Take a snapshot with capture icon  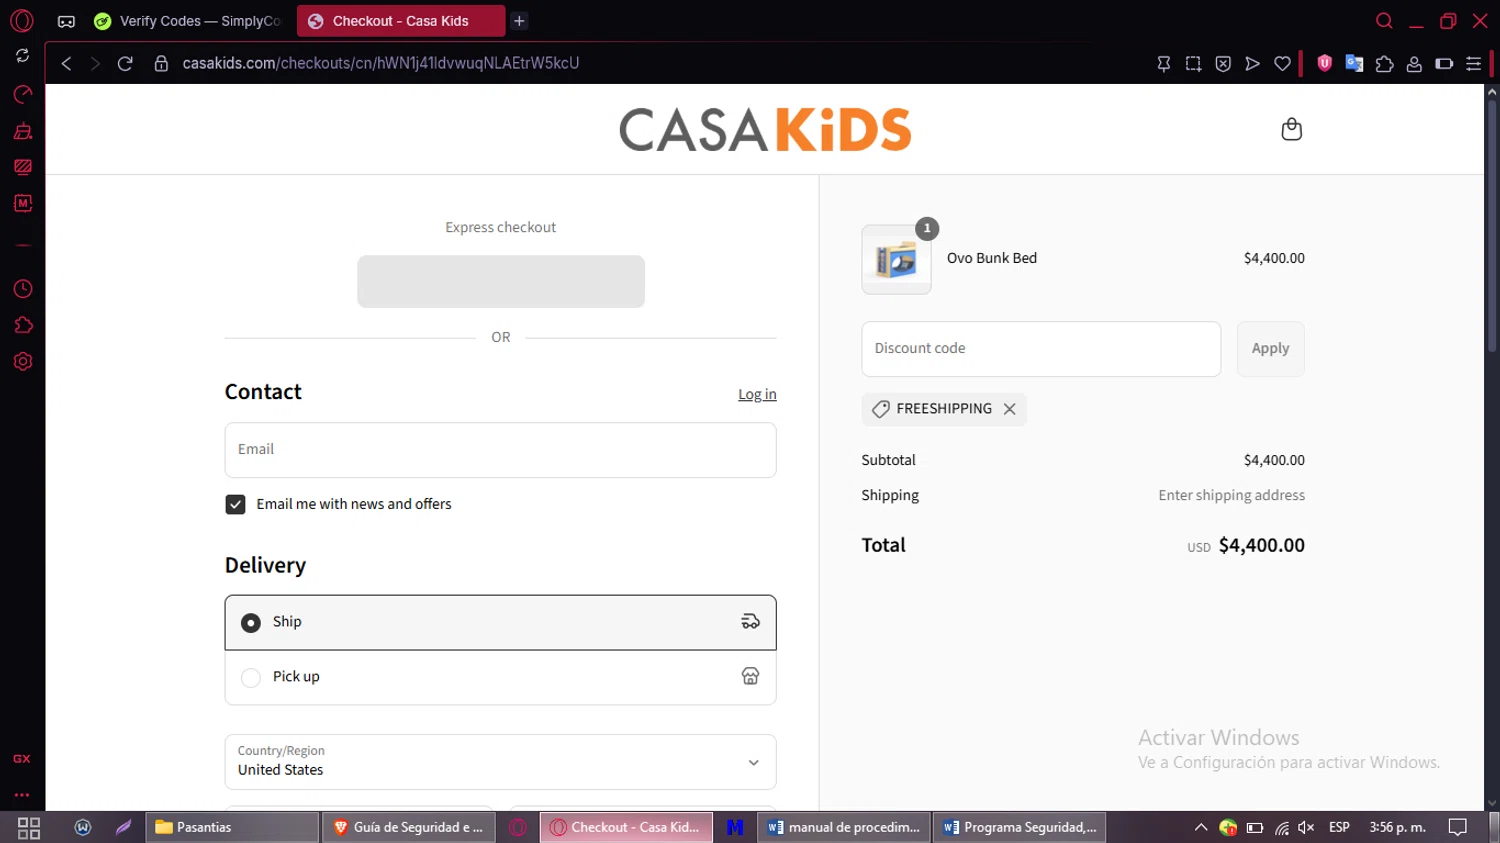[x=1193, y=63]
